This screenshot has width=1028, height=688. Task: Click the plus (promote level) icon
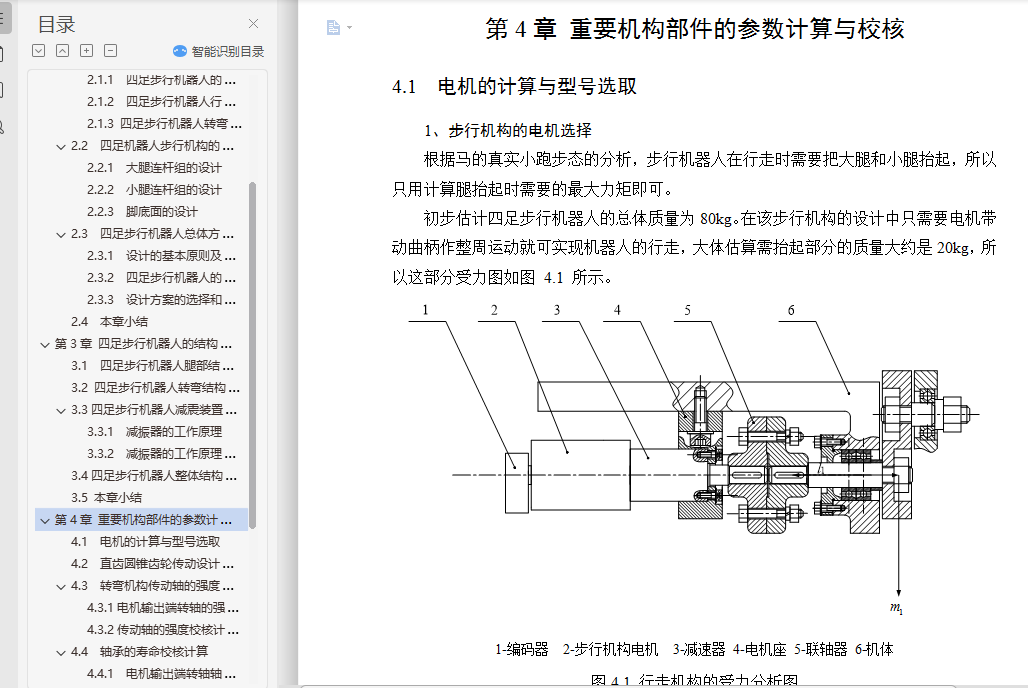(x=87, y=51)
